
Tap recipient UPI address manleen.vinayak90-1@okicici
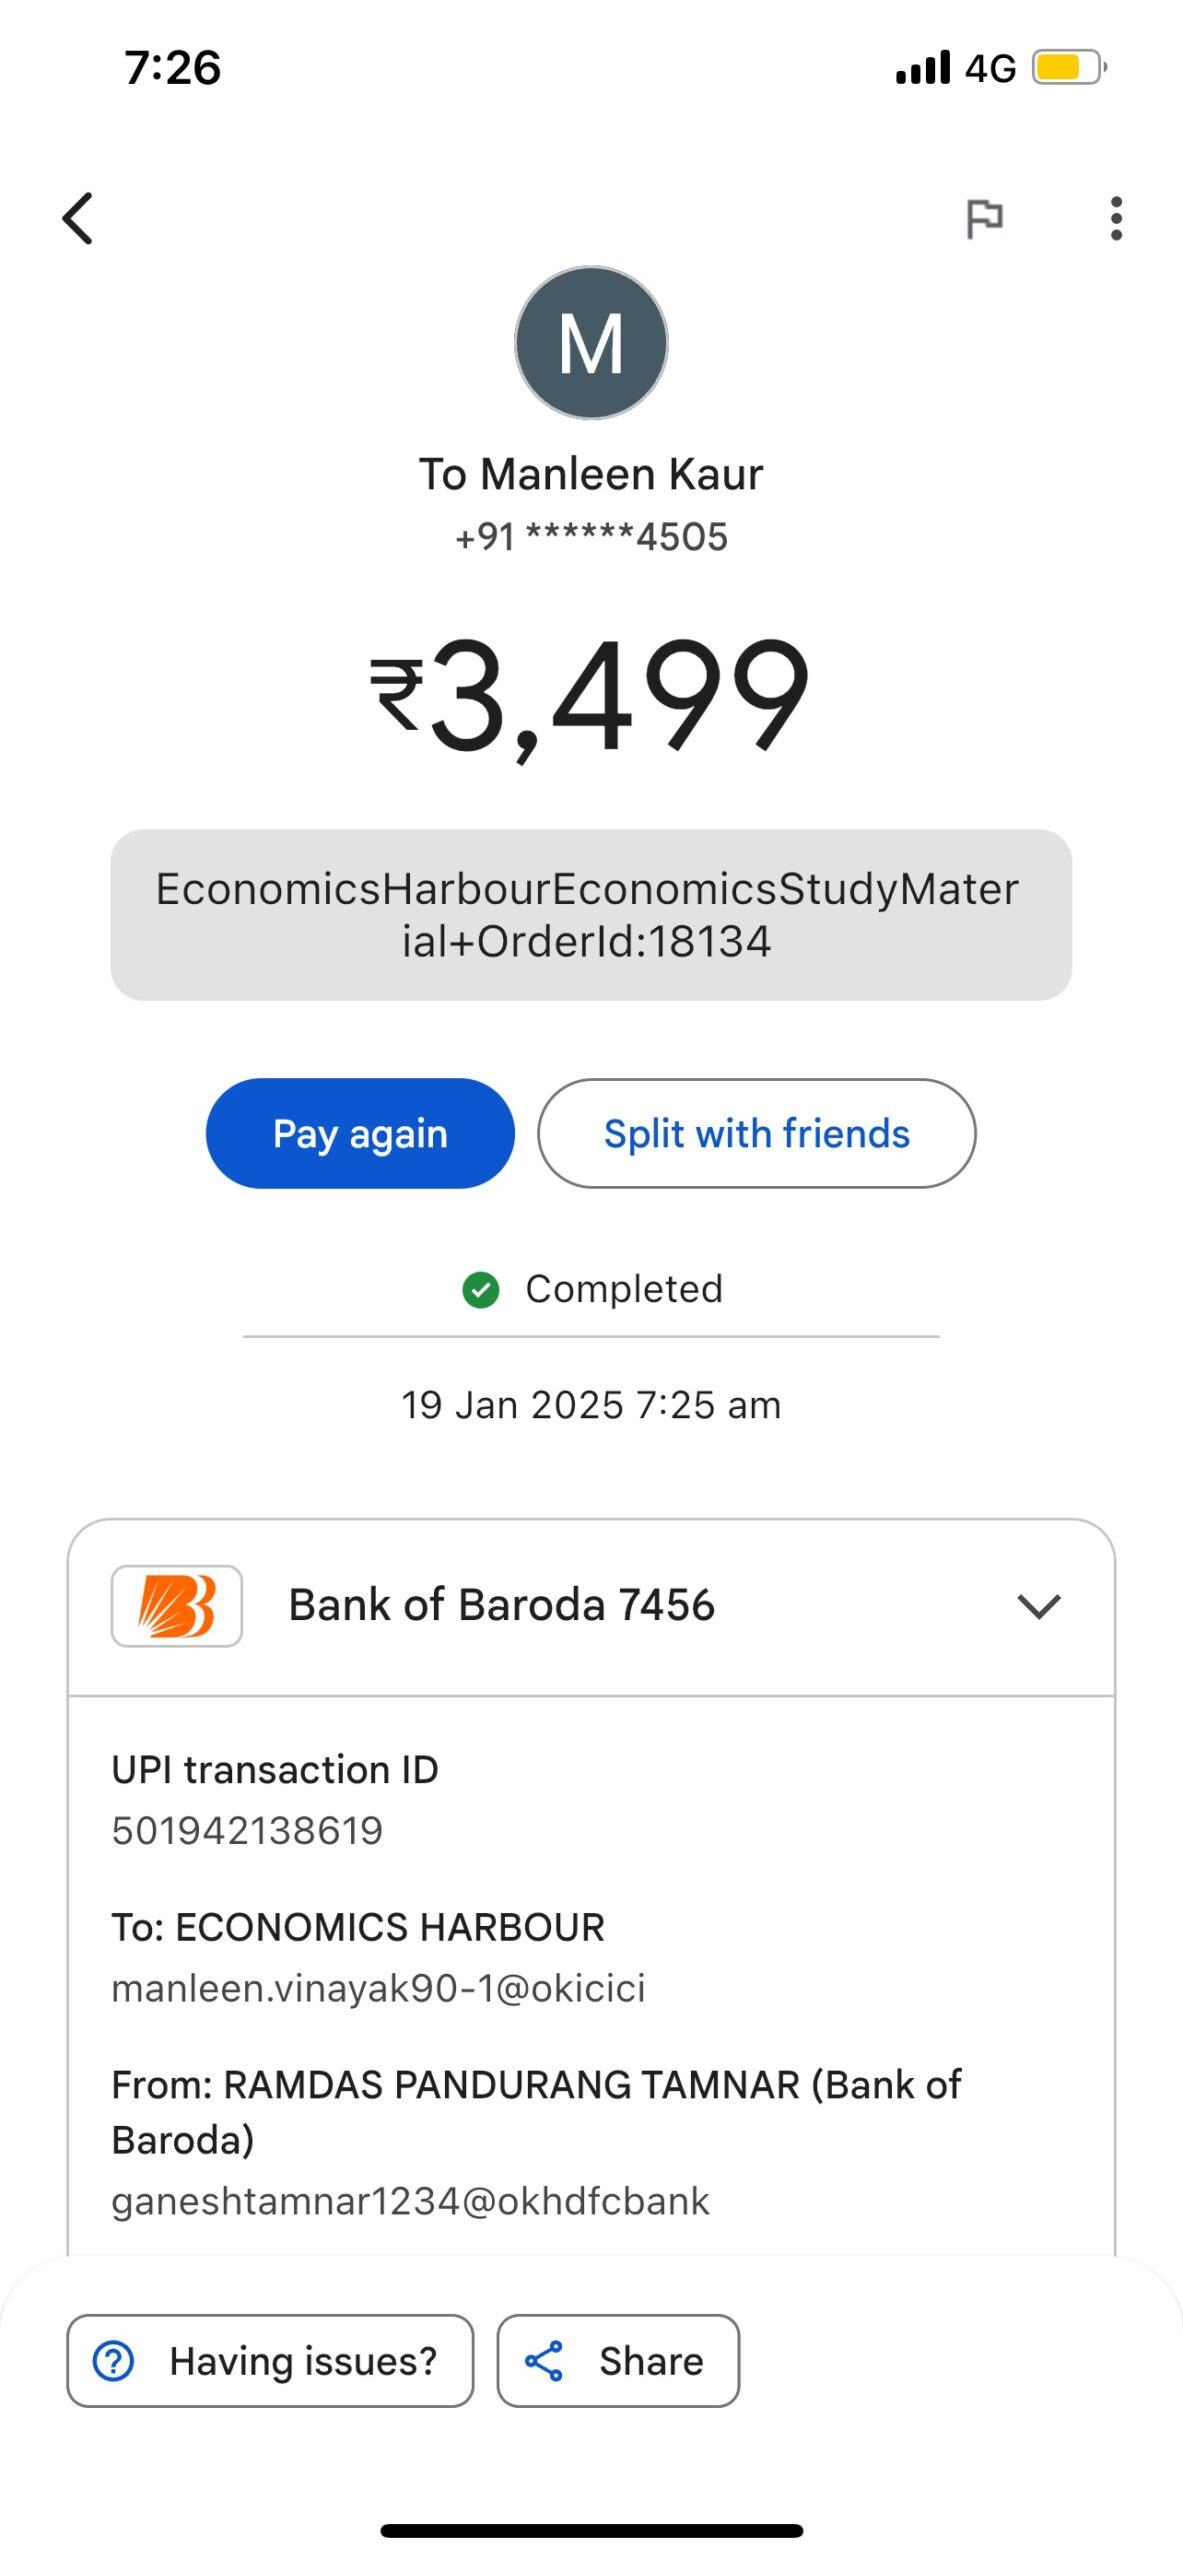point(378,1988)
